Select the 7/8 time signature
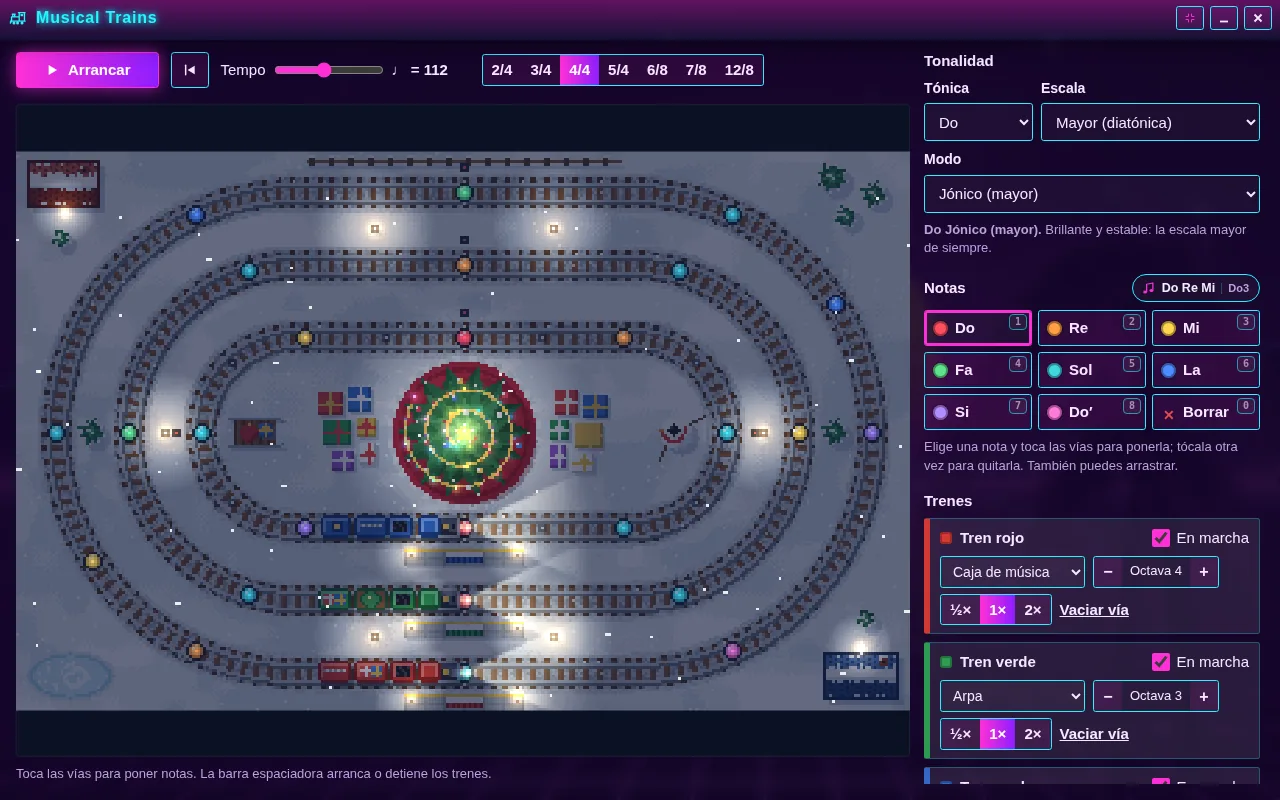 tap(696, 70)
